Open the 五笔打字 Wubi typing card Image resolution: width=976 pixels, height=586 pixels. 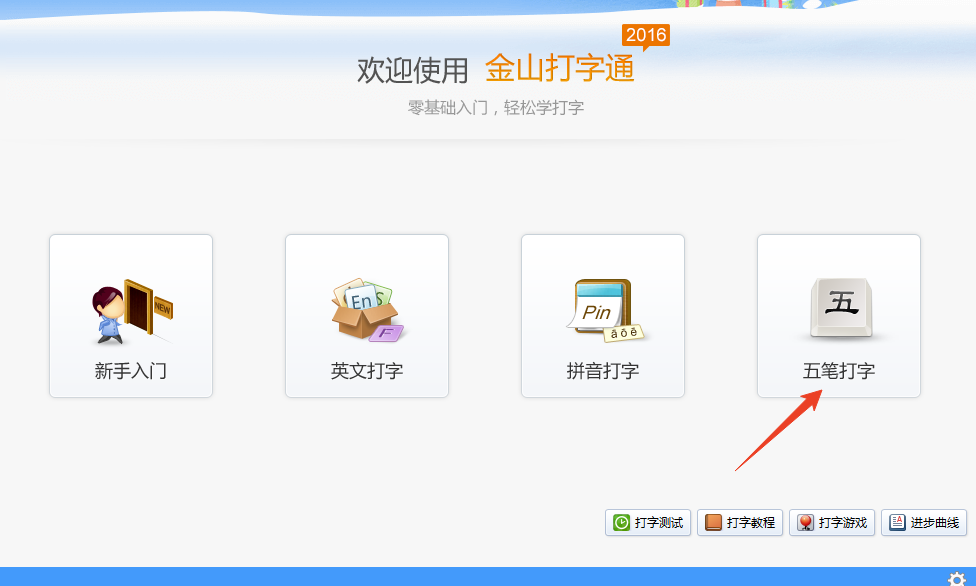coord(838,316)
